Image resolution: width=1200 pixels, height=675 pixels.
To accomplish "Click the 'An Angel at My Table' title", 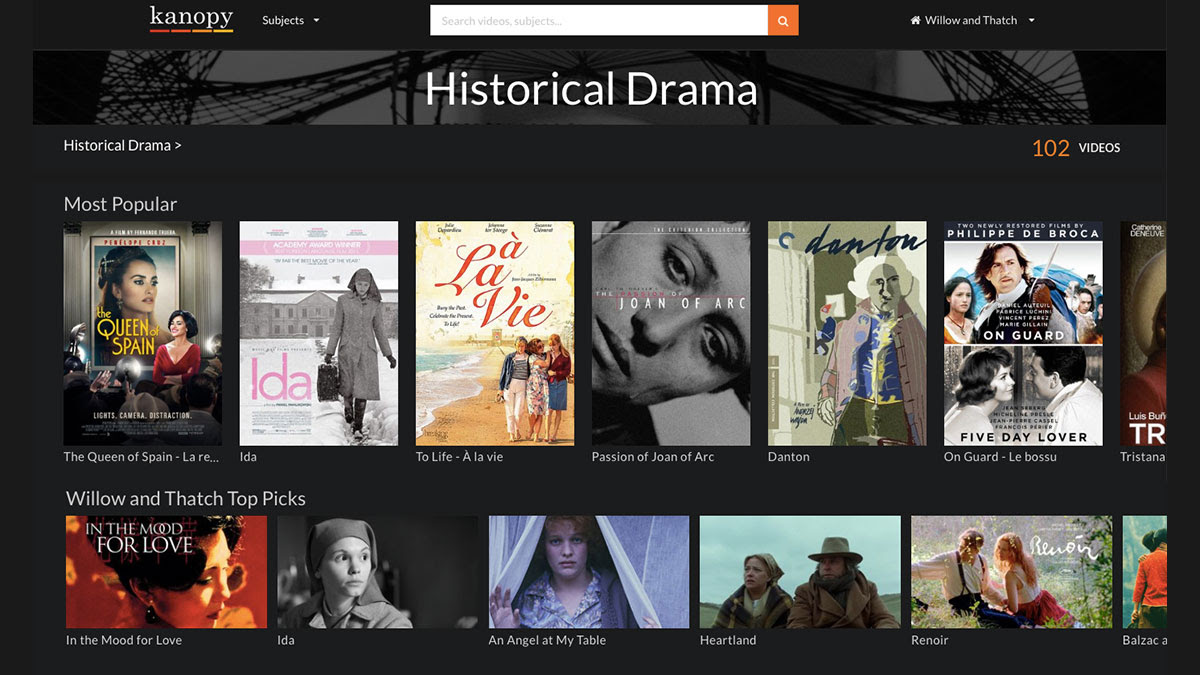I will [547, 640].
